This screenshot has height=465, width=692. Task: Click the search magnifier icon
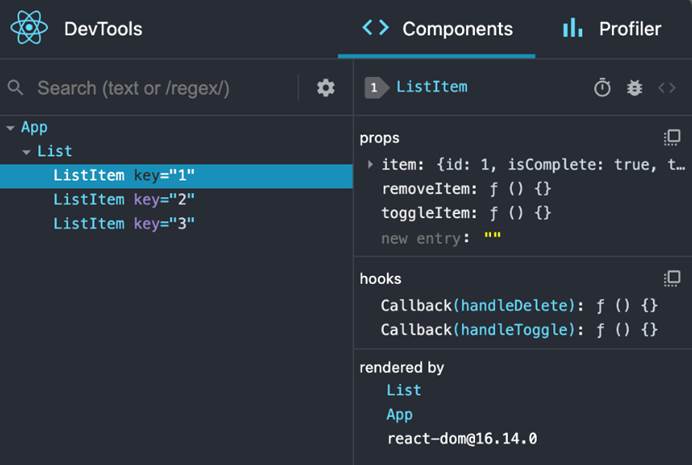tap(15, 87)
